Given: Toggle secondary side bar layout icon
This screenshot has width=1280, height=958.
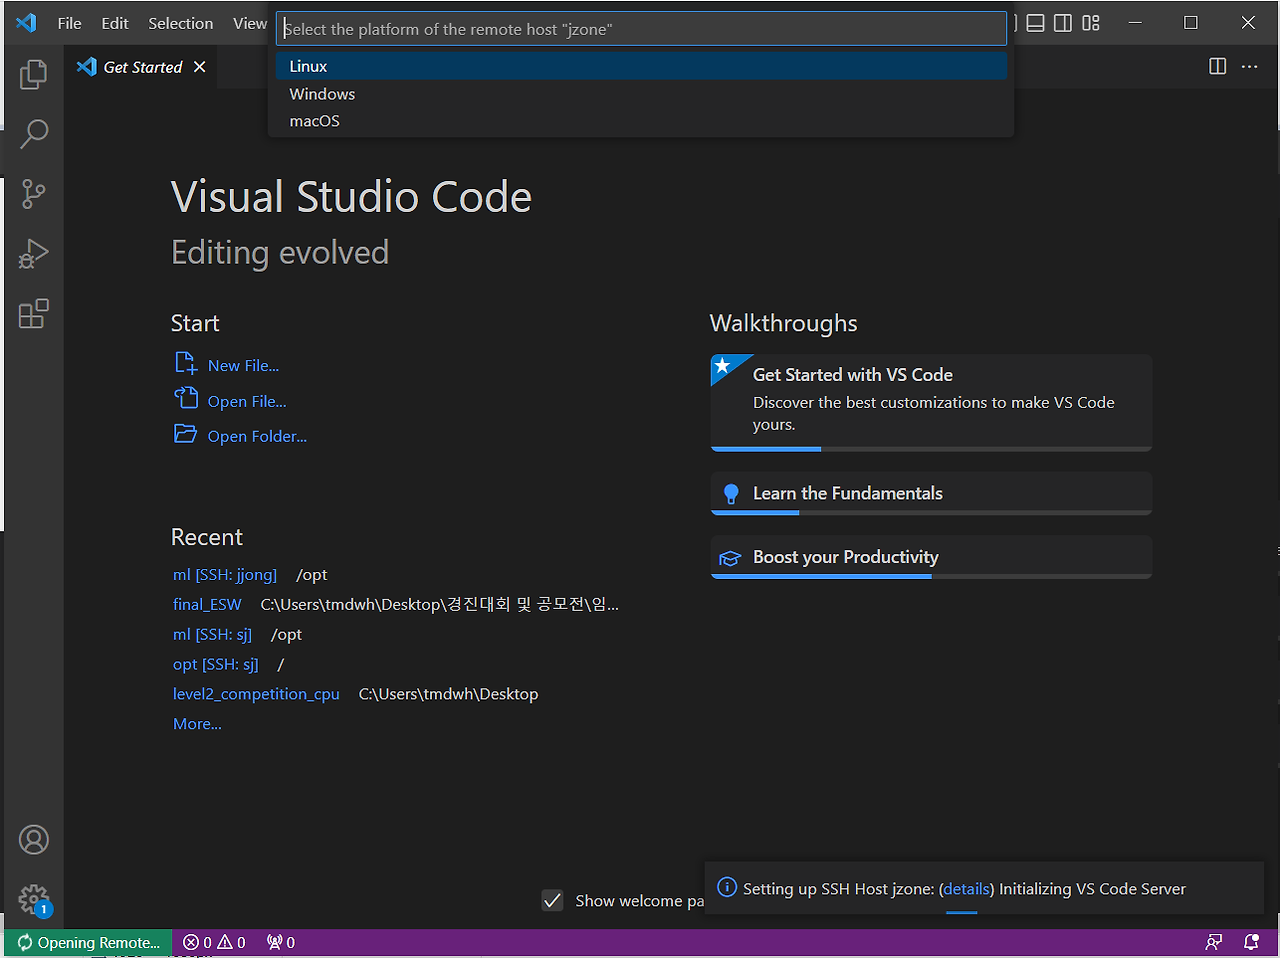Looking at the screenshot, I should click(1063, 23).
